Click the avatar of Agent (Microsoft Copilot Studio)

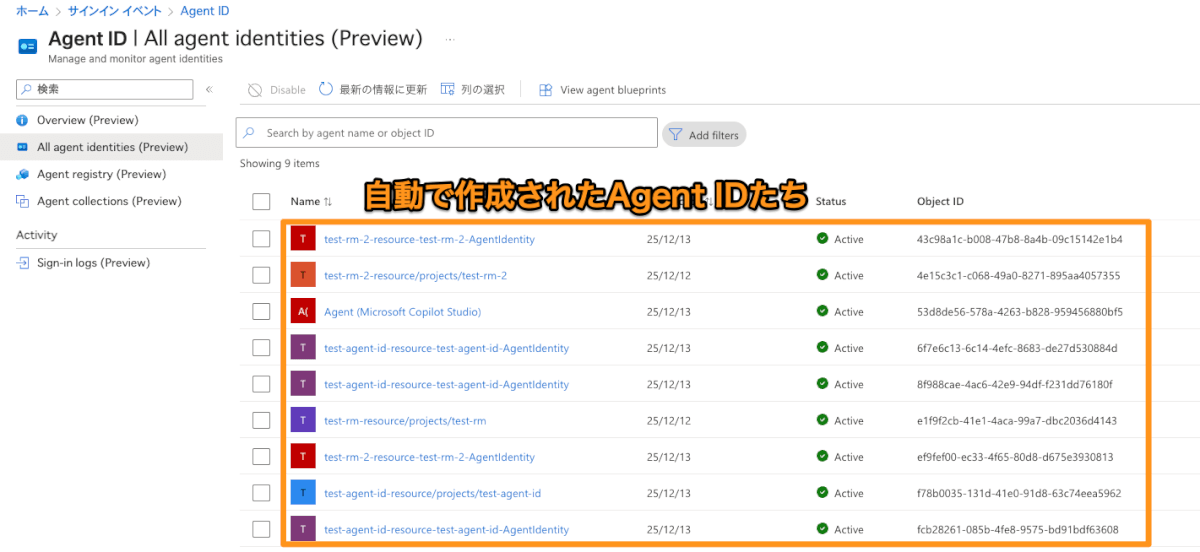(x=303, y=312)
